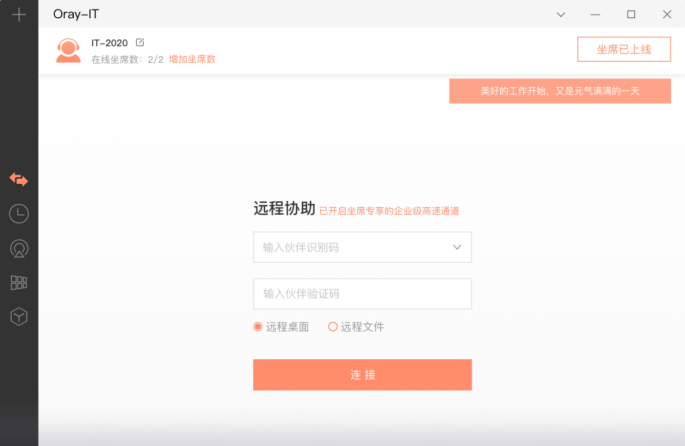This screenshot has width=685, height=446.
Task: Open the title bar dropdown chevron menu
Action: tap(561, 14)
